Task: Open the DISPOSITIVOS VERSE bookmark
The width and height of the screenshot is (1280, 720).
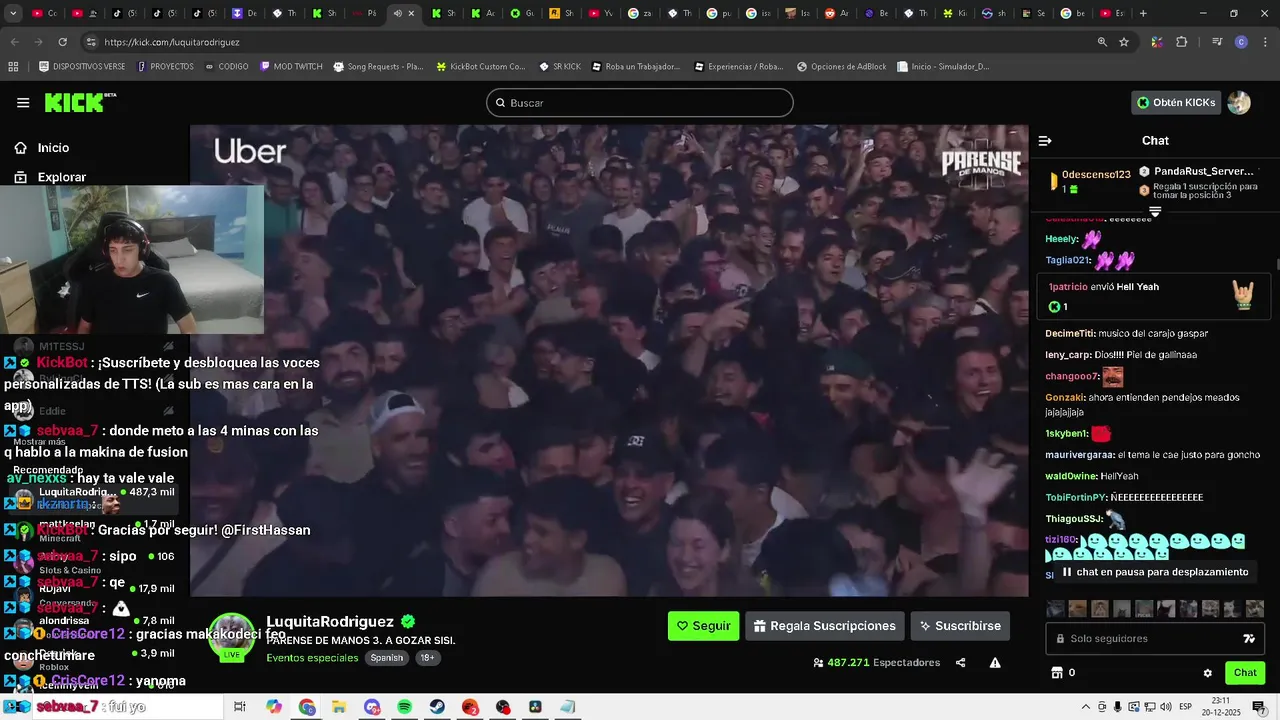Action: click(82, 67)
